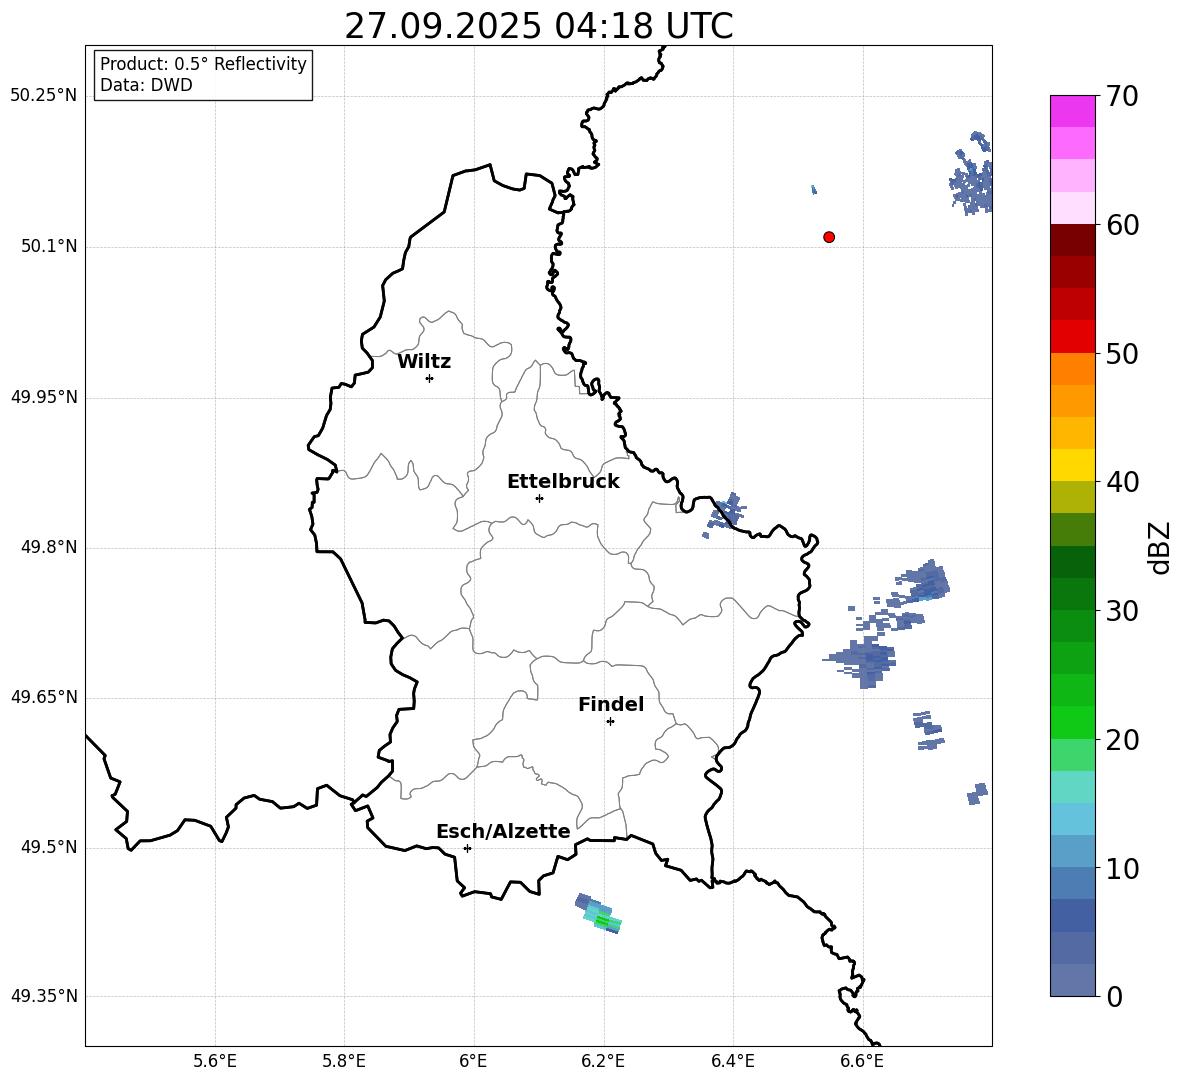Click the Ettelbruck city label

click(563, 482)
